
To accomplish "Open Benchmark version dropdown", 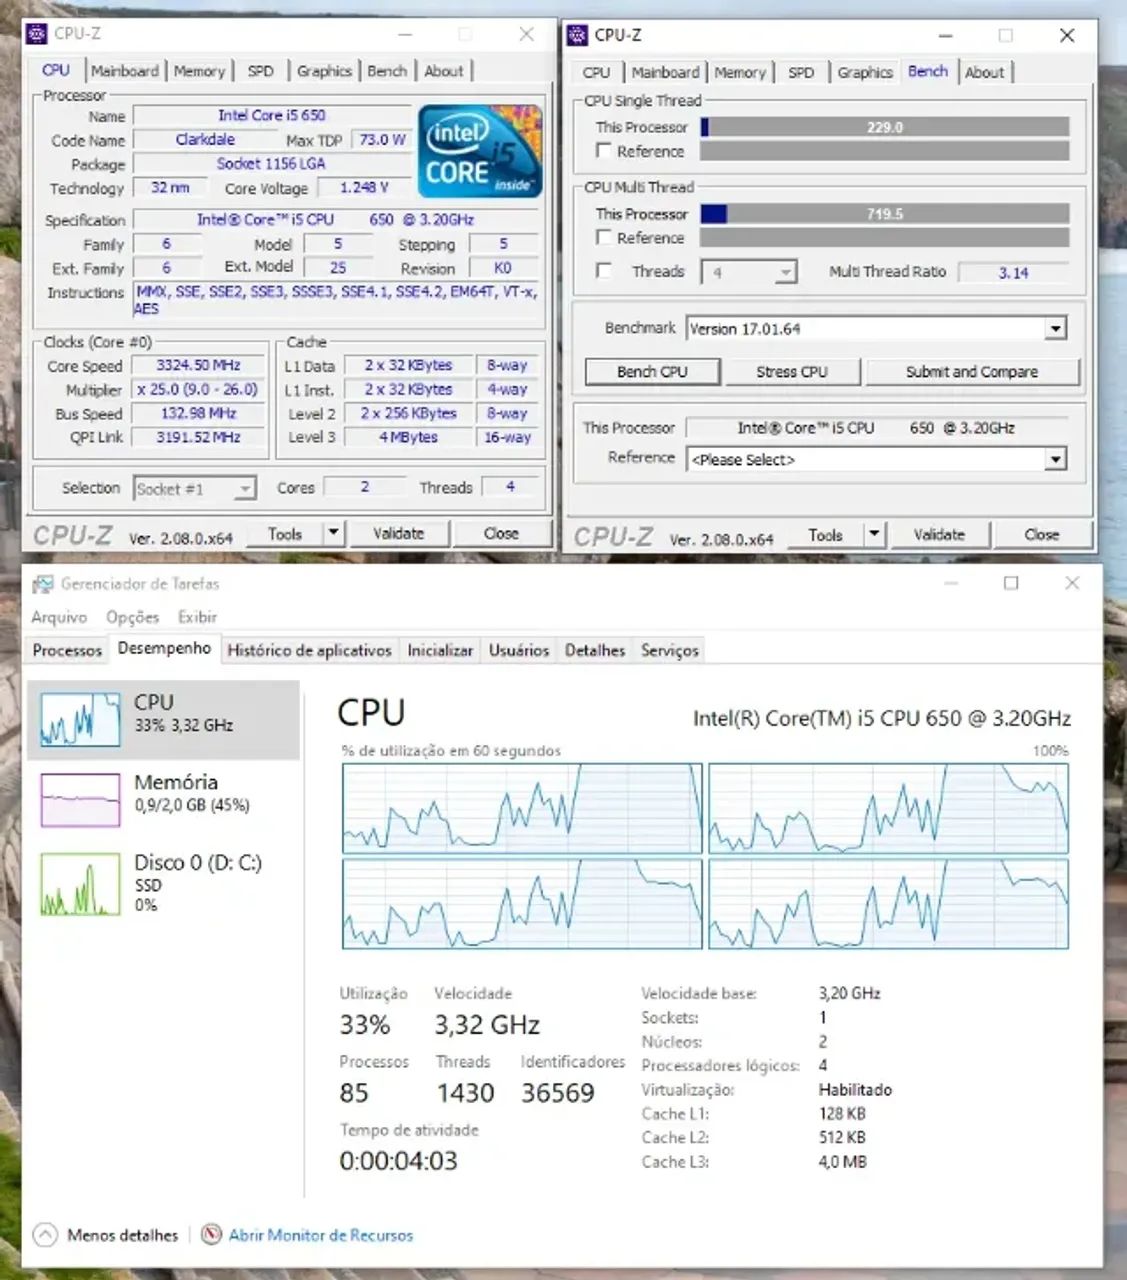I will pos(1056,329).
